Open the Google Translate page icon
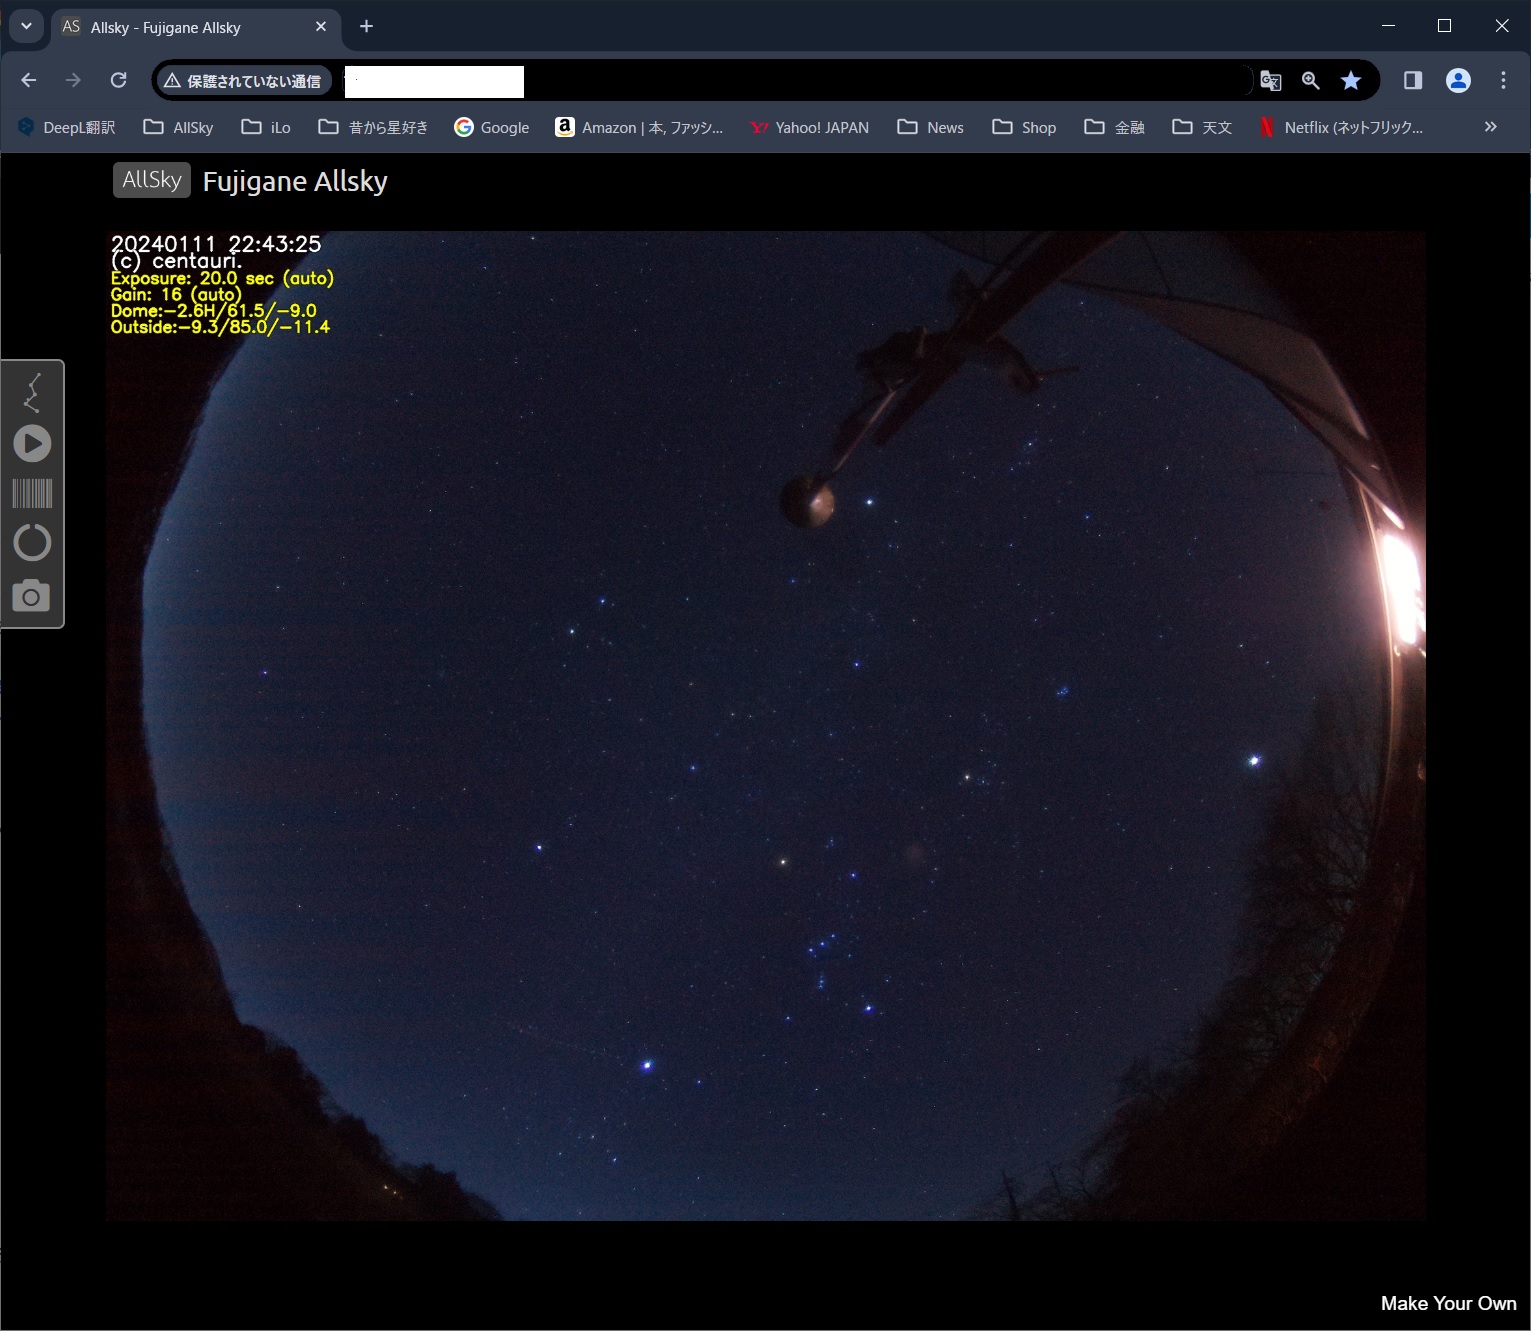Screen dimensions: 1531x1331 point(1271,81)
